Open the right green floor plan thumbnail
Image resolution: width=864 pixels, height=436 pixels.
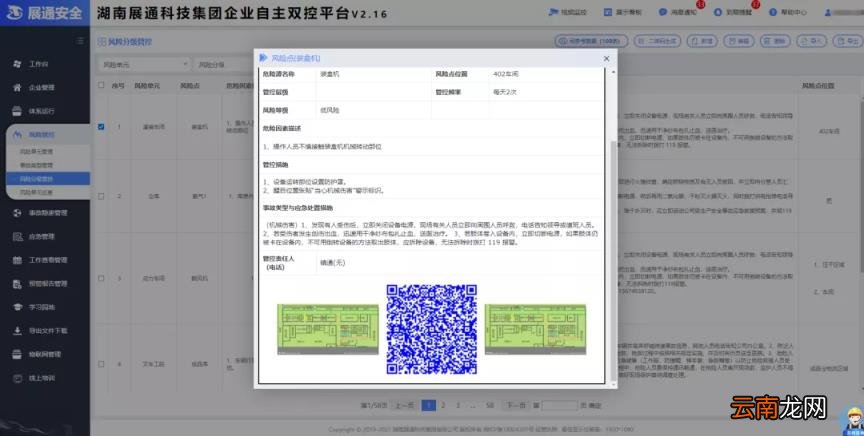point(536,329)
